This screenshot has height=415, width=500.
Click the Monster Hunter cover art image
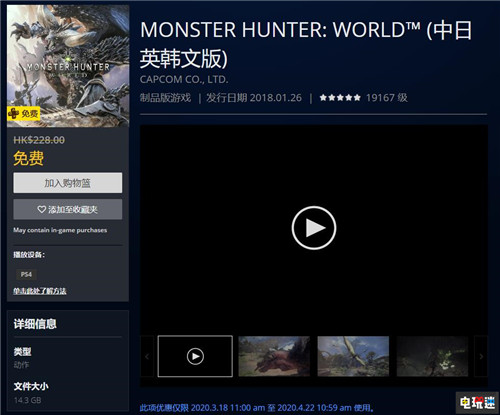click(68, 66)
